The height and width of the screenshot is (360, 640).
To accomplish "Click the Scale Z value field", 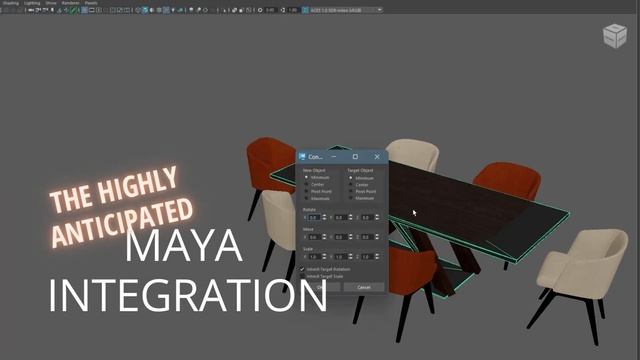I will coord(367,256).
